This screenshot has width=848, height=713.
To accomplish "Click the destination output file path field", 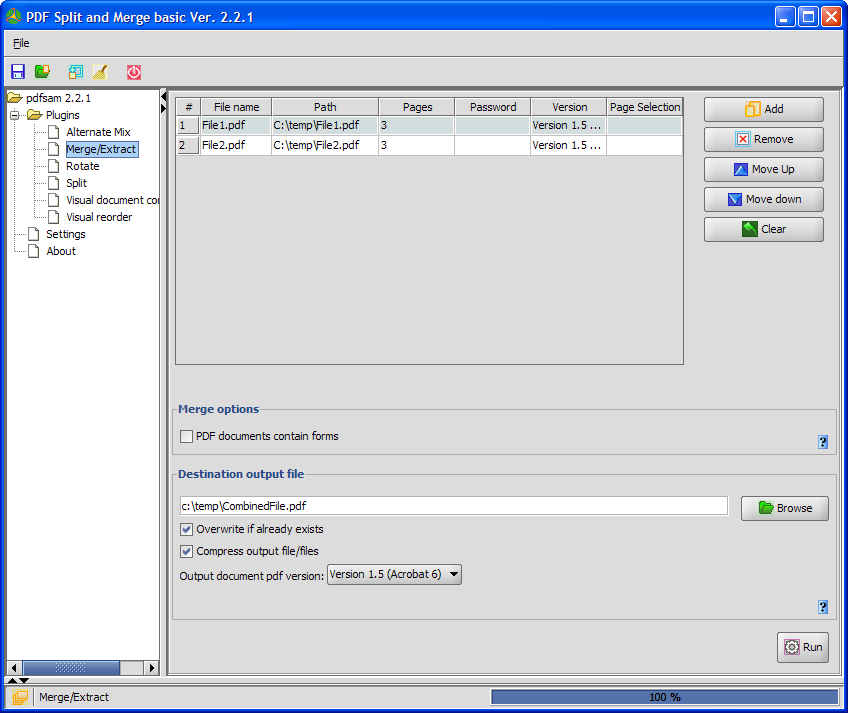I will pyautogui.click(x=453, y=506).
